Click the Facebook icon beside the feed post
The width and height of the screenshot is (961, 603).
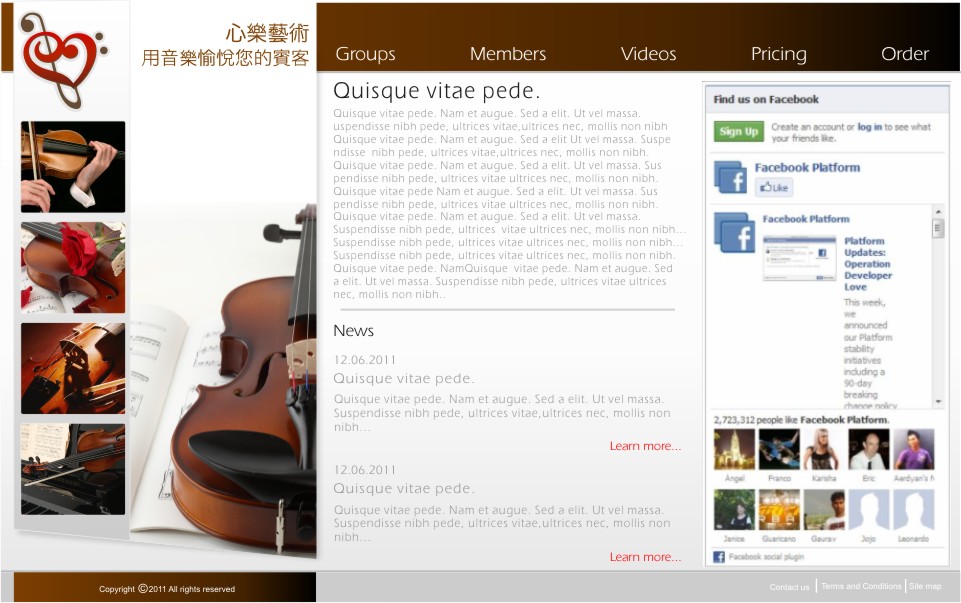pos(734,233)
